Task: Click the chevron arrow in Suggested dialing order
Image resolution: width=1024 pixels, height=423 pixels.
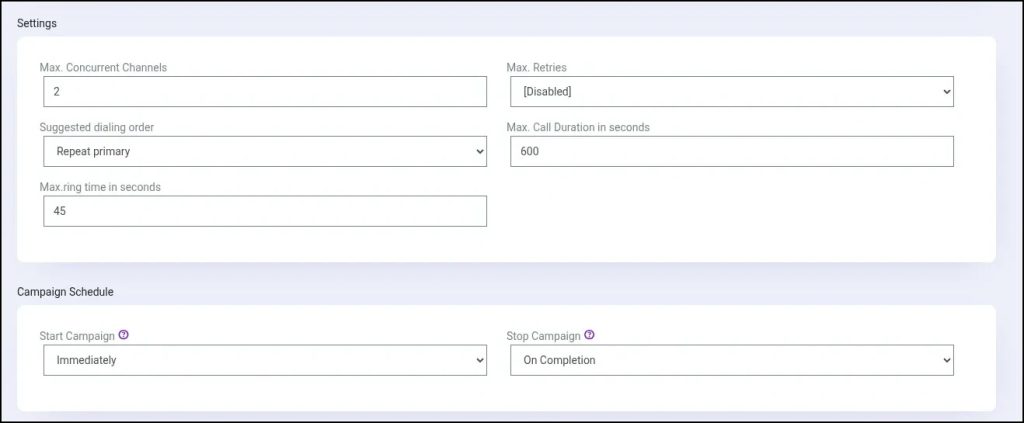Action: click(479, 152)
